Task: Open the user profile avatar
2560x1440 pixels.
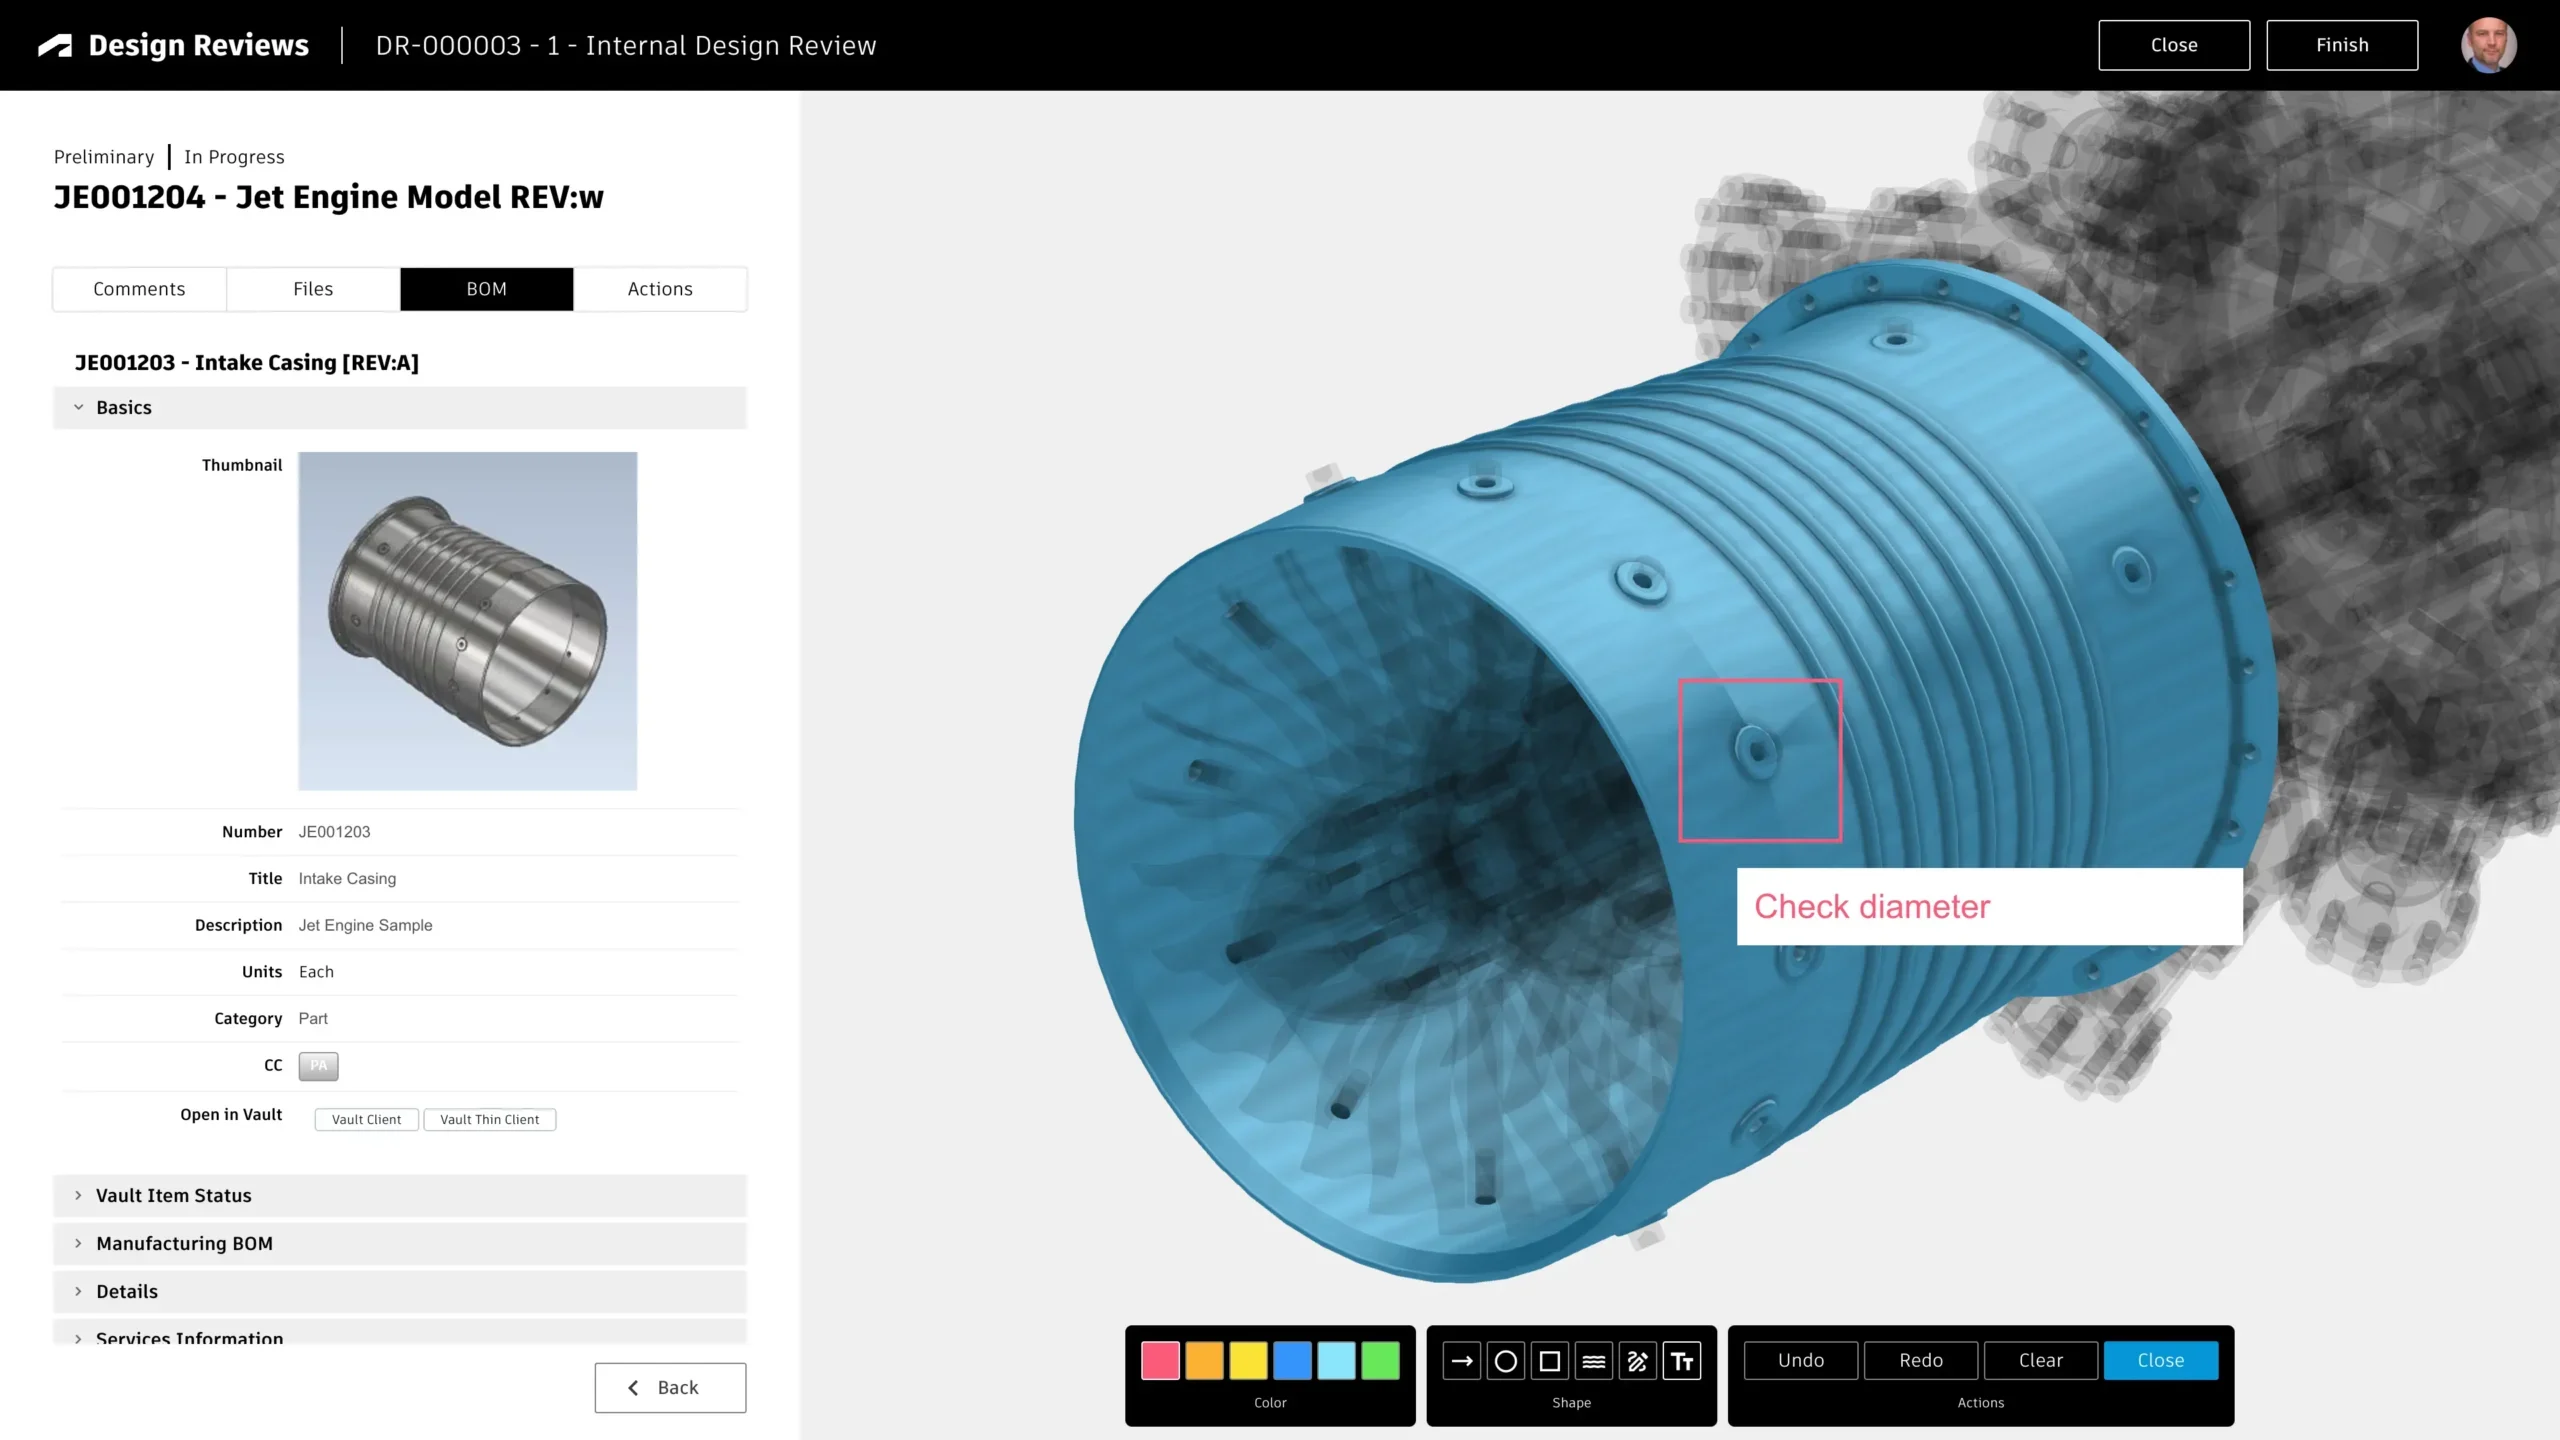Action: coord(2487,45)
